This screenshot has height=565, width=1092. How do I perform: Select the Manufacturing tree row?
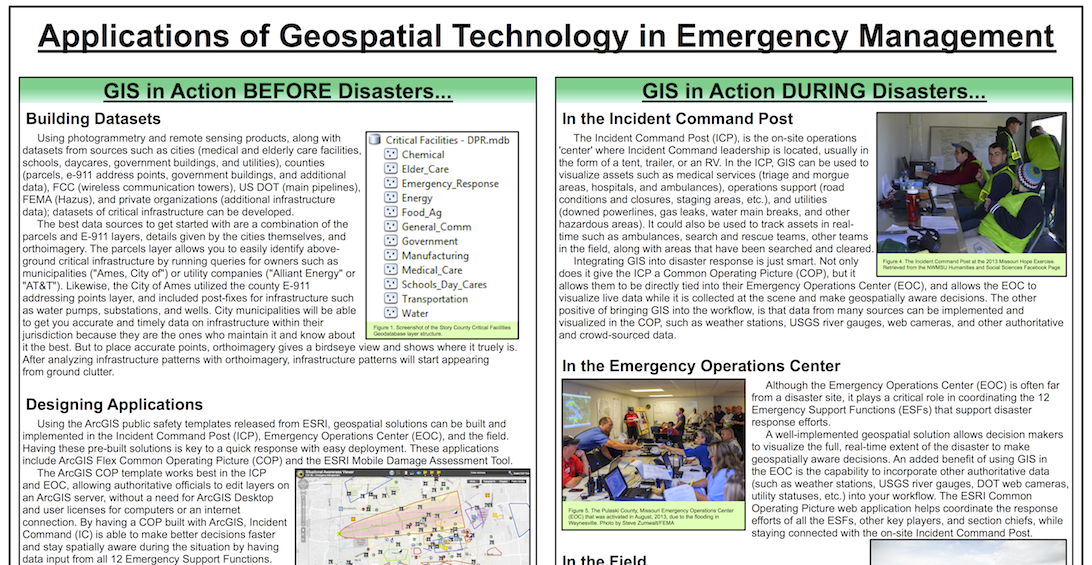click(x=426, y=256)
